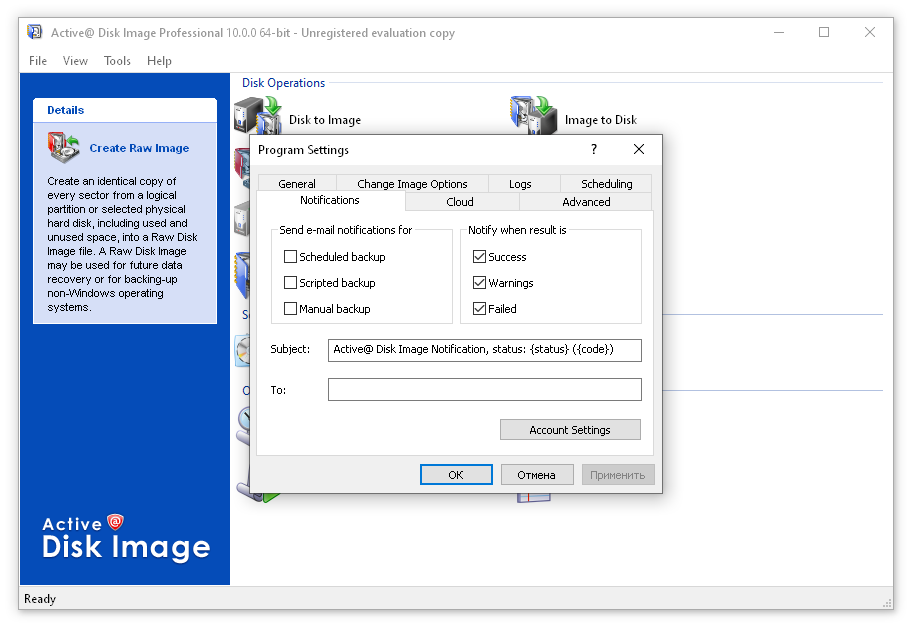Click the Subject text field

tap(485, 350)
